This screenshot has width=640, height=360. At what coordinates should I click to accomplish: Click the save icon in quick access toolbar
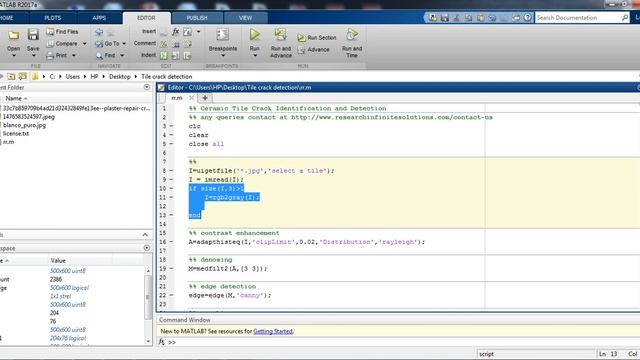[444, 18]
